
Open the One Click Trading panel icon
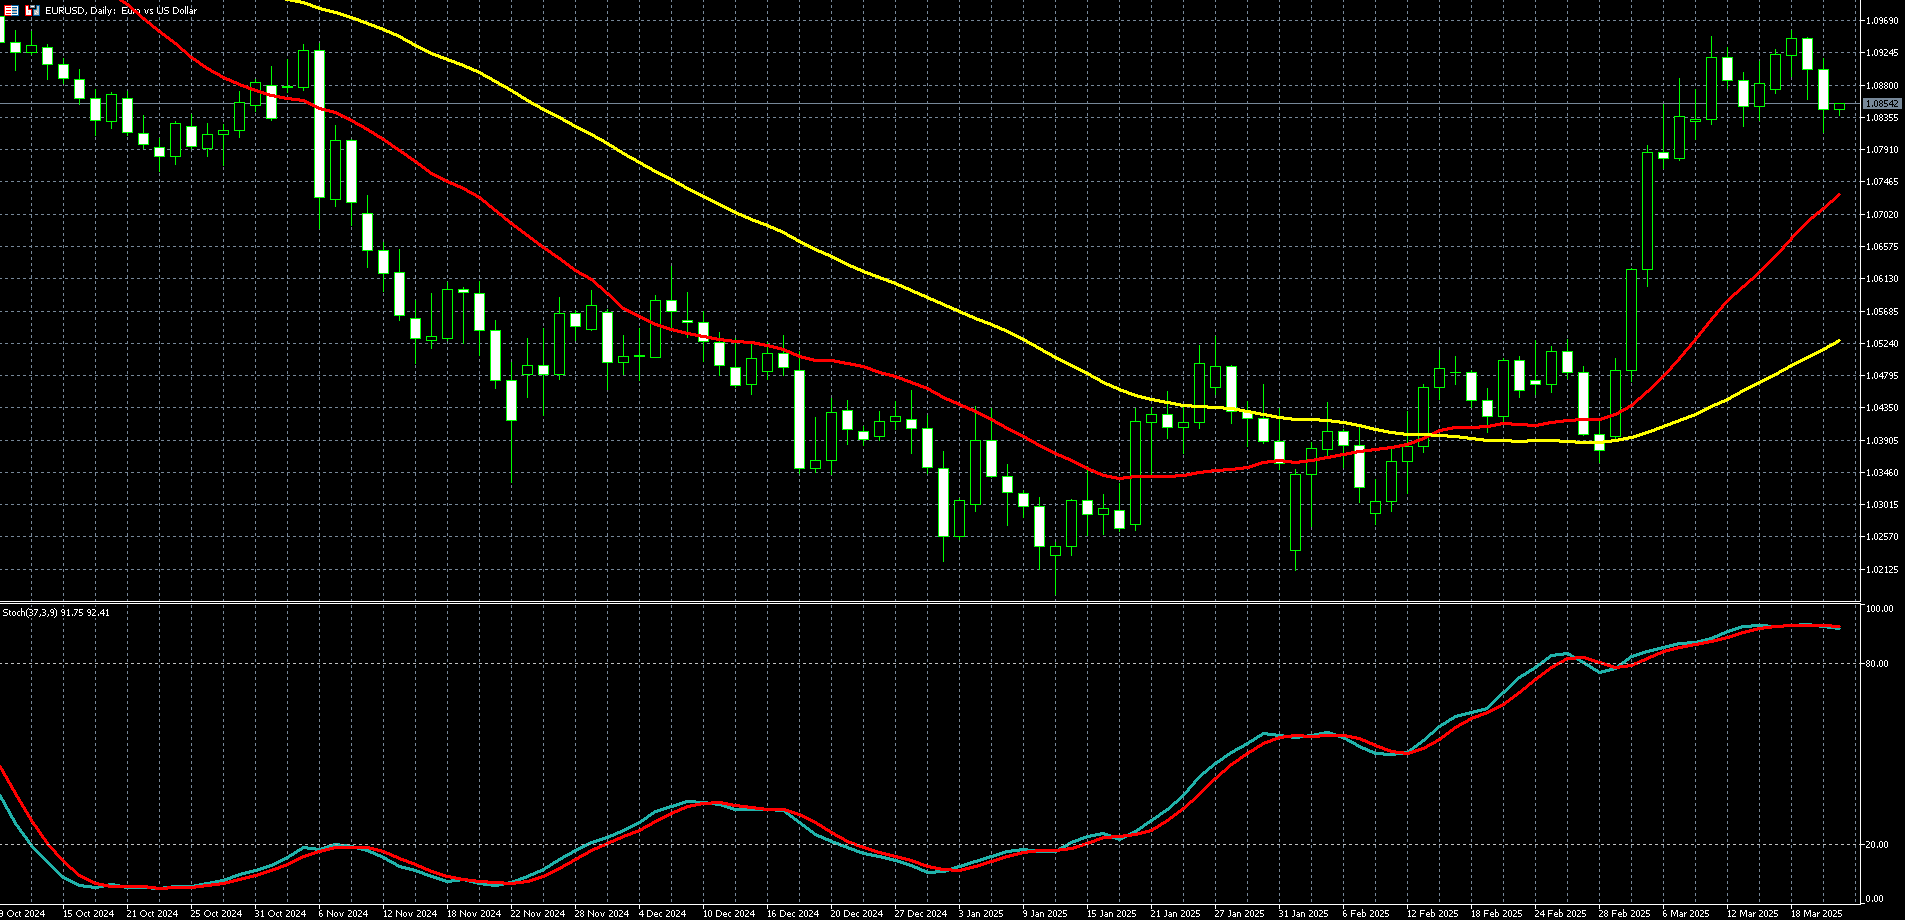pos(32,10)
